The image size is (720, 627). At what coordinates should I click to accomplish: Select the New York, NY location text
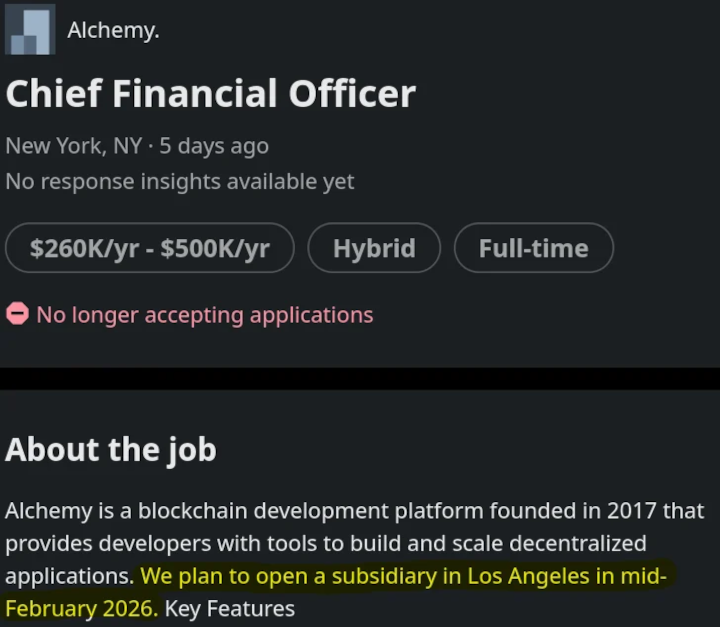[x=73, y=145]
